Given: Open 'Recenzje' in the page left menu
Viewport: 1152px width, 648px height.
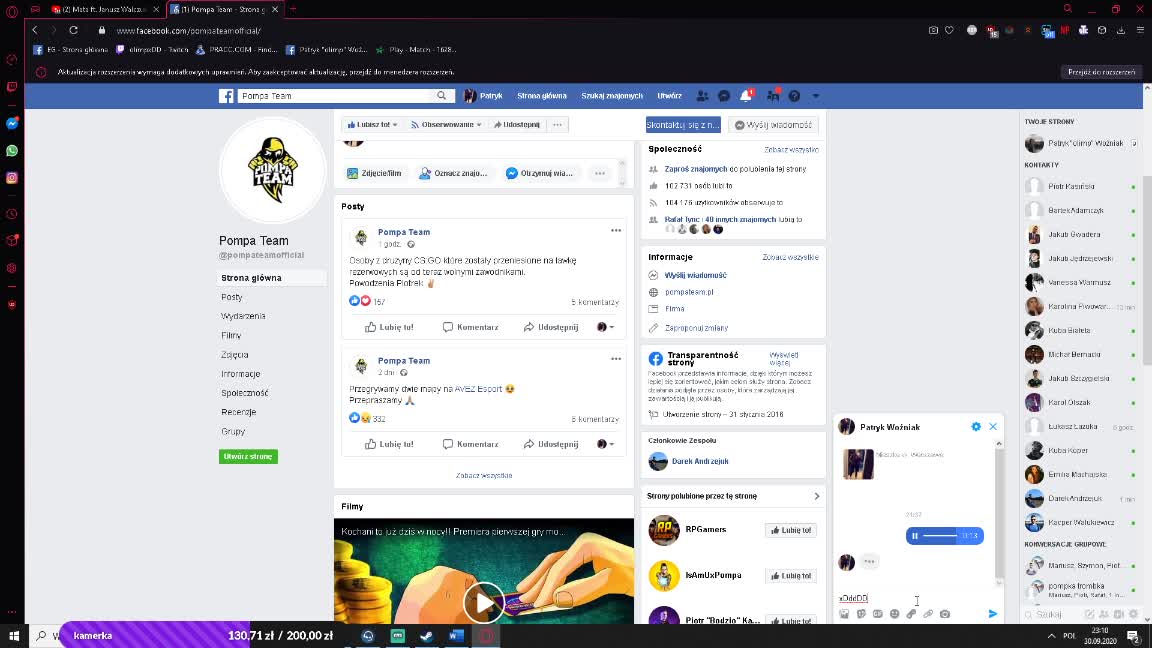Looking at the screenshot, I should (x=238, y=411).
